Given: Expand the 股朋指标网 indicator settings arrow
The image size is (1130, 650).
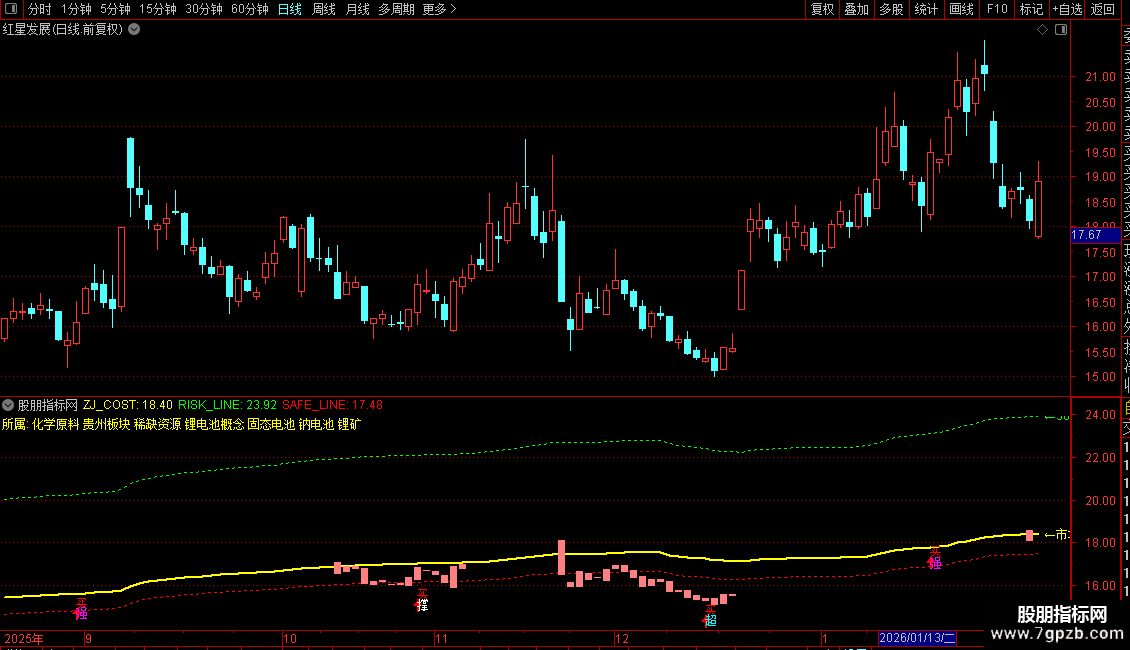Looking at the screenshot, I should (x=8, y=405).
